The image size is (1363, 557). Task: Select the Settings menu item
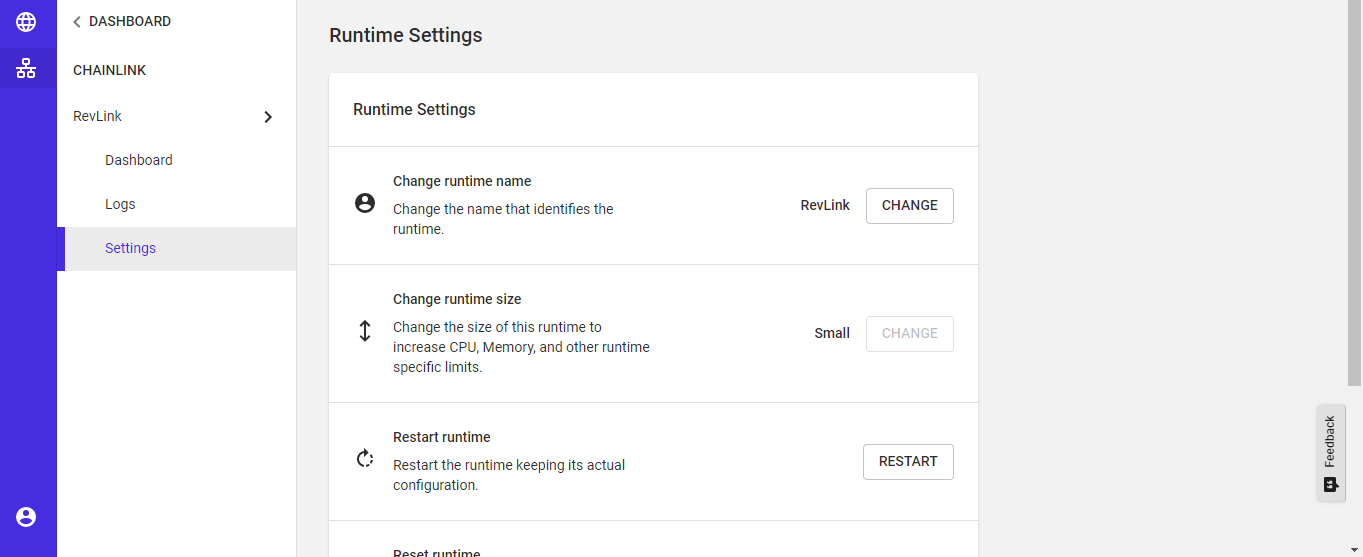(x=131, y=248)
